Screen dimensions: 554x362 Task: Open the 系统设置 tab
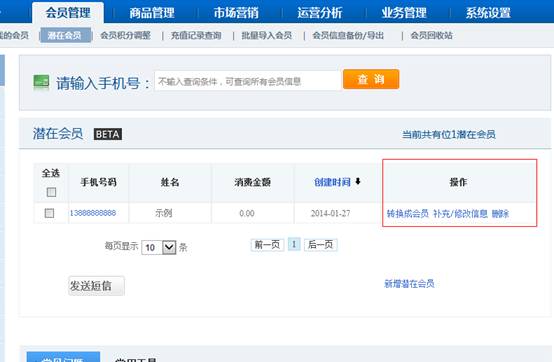(488, 13)
